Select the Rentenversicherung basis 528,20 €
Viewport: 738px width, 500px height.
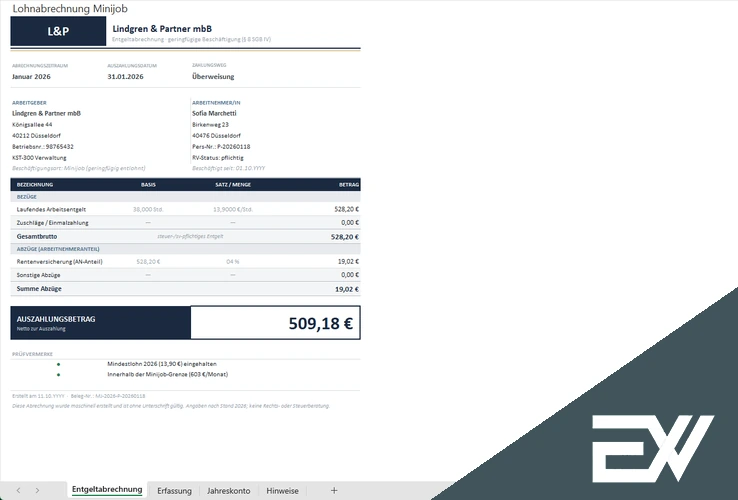point(148,261)
